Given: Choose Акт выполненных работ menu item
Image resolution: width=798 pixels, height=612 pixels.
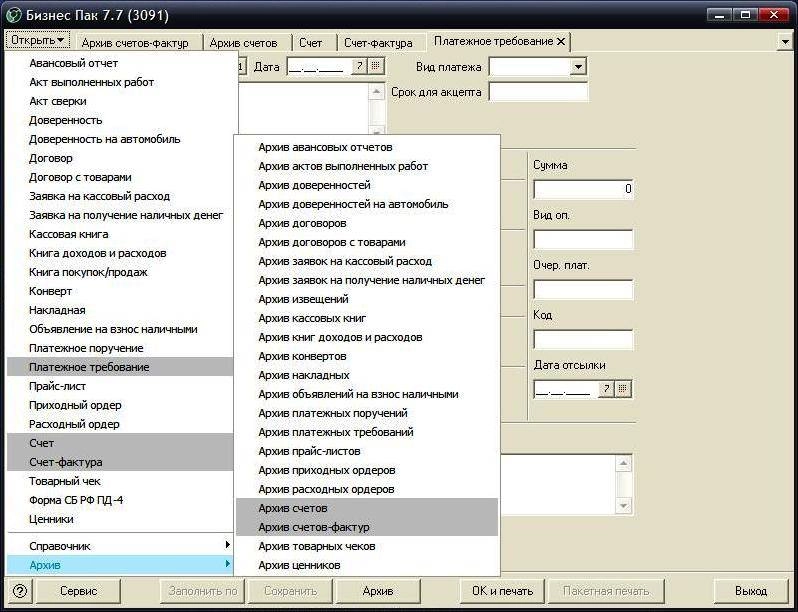Looking at the screenshot, I should [120, 82].
